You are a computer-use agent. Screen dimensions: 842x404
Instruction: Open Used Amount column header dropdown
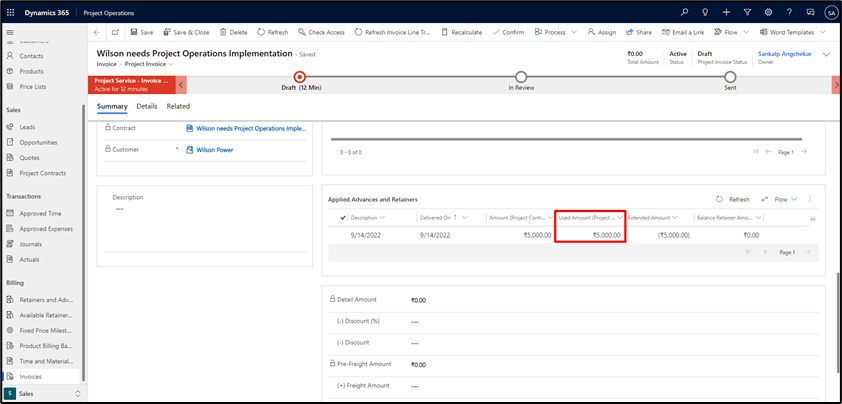[619, 217]
